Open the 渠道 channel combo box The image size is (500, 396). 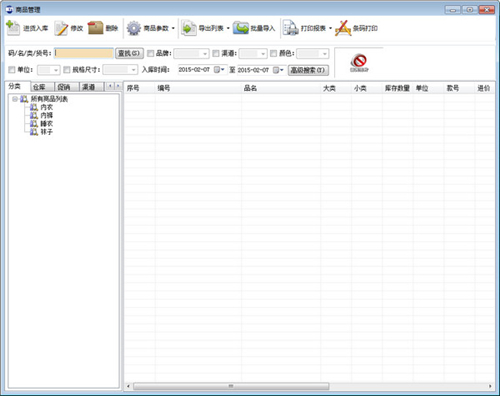[x=253, y=53]
